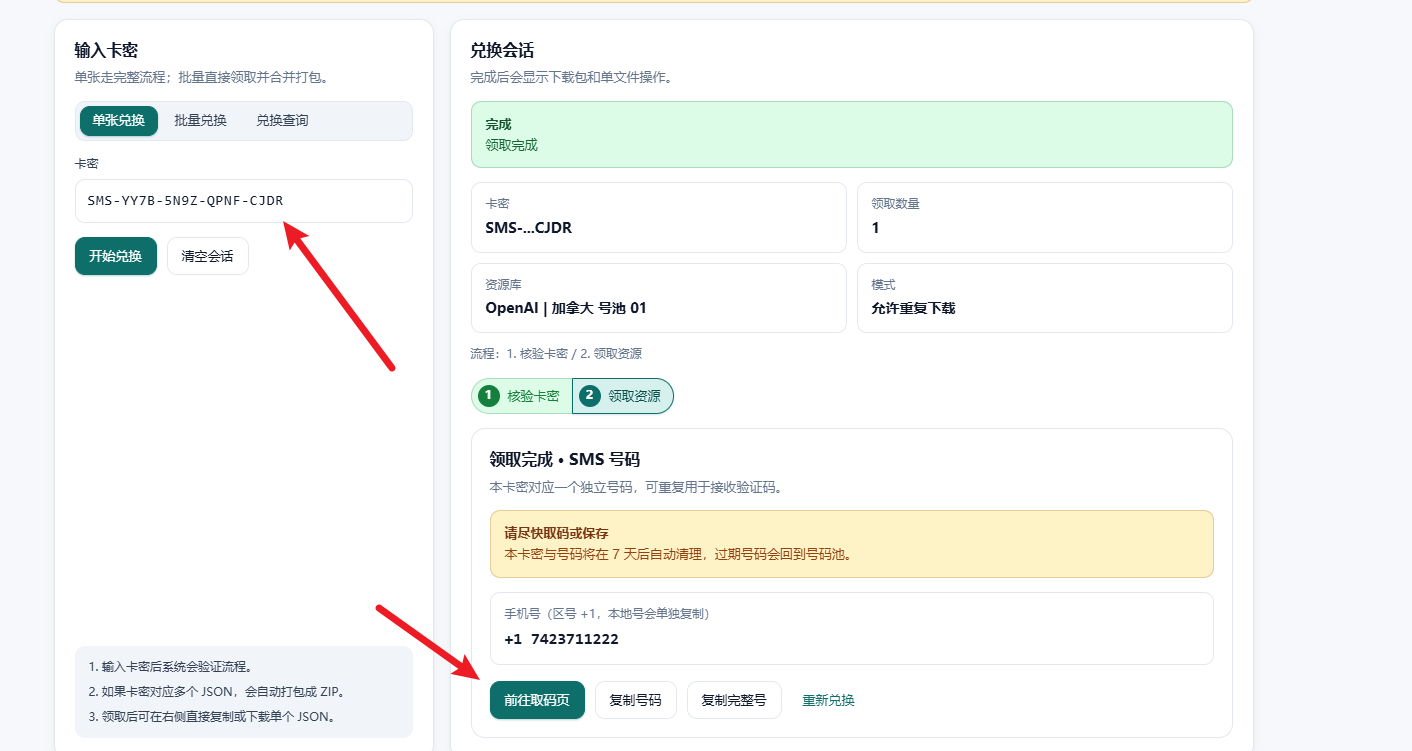
Task: Click the 卡密 SMS-...CJDR info card
Action: coord(659,217)
